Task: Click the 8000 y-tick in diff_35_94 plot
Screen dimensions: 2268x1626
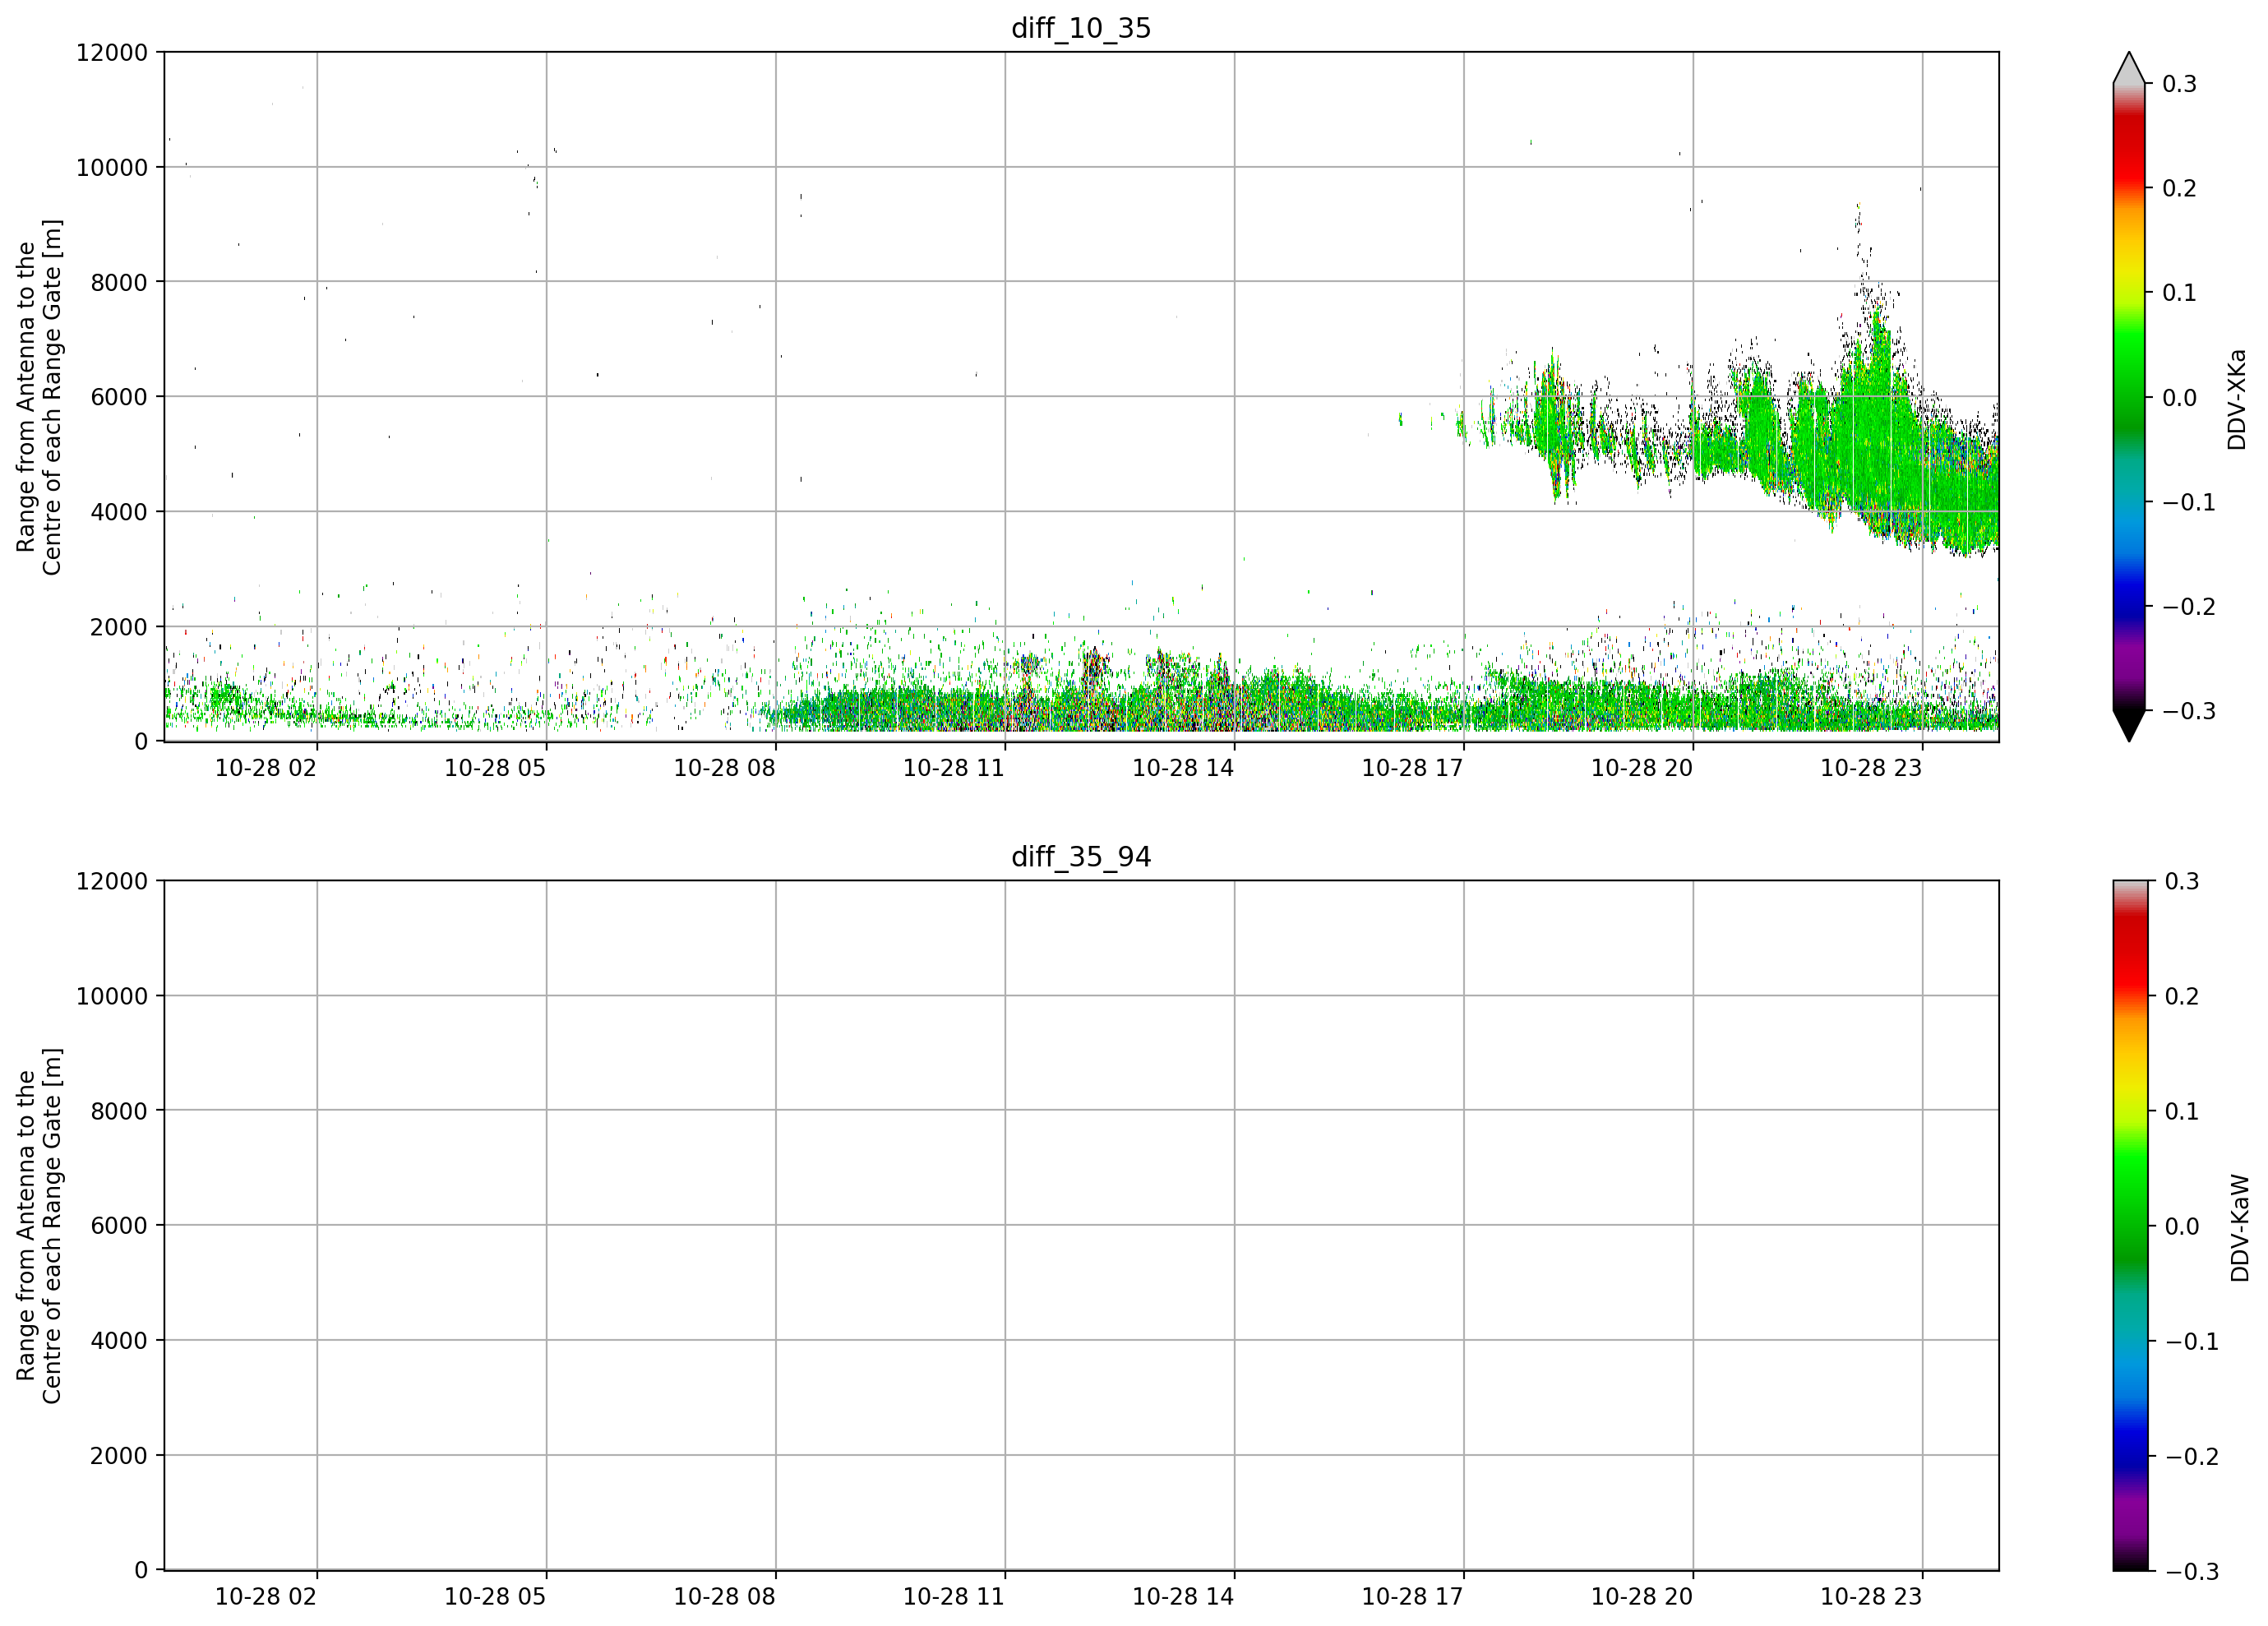Action: (119, 1111)
